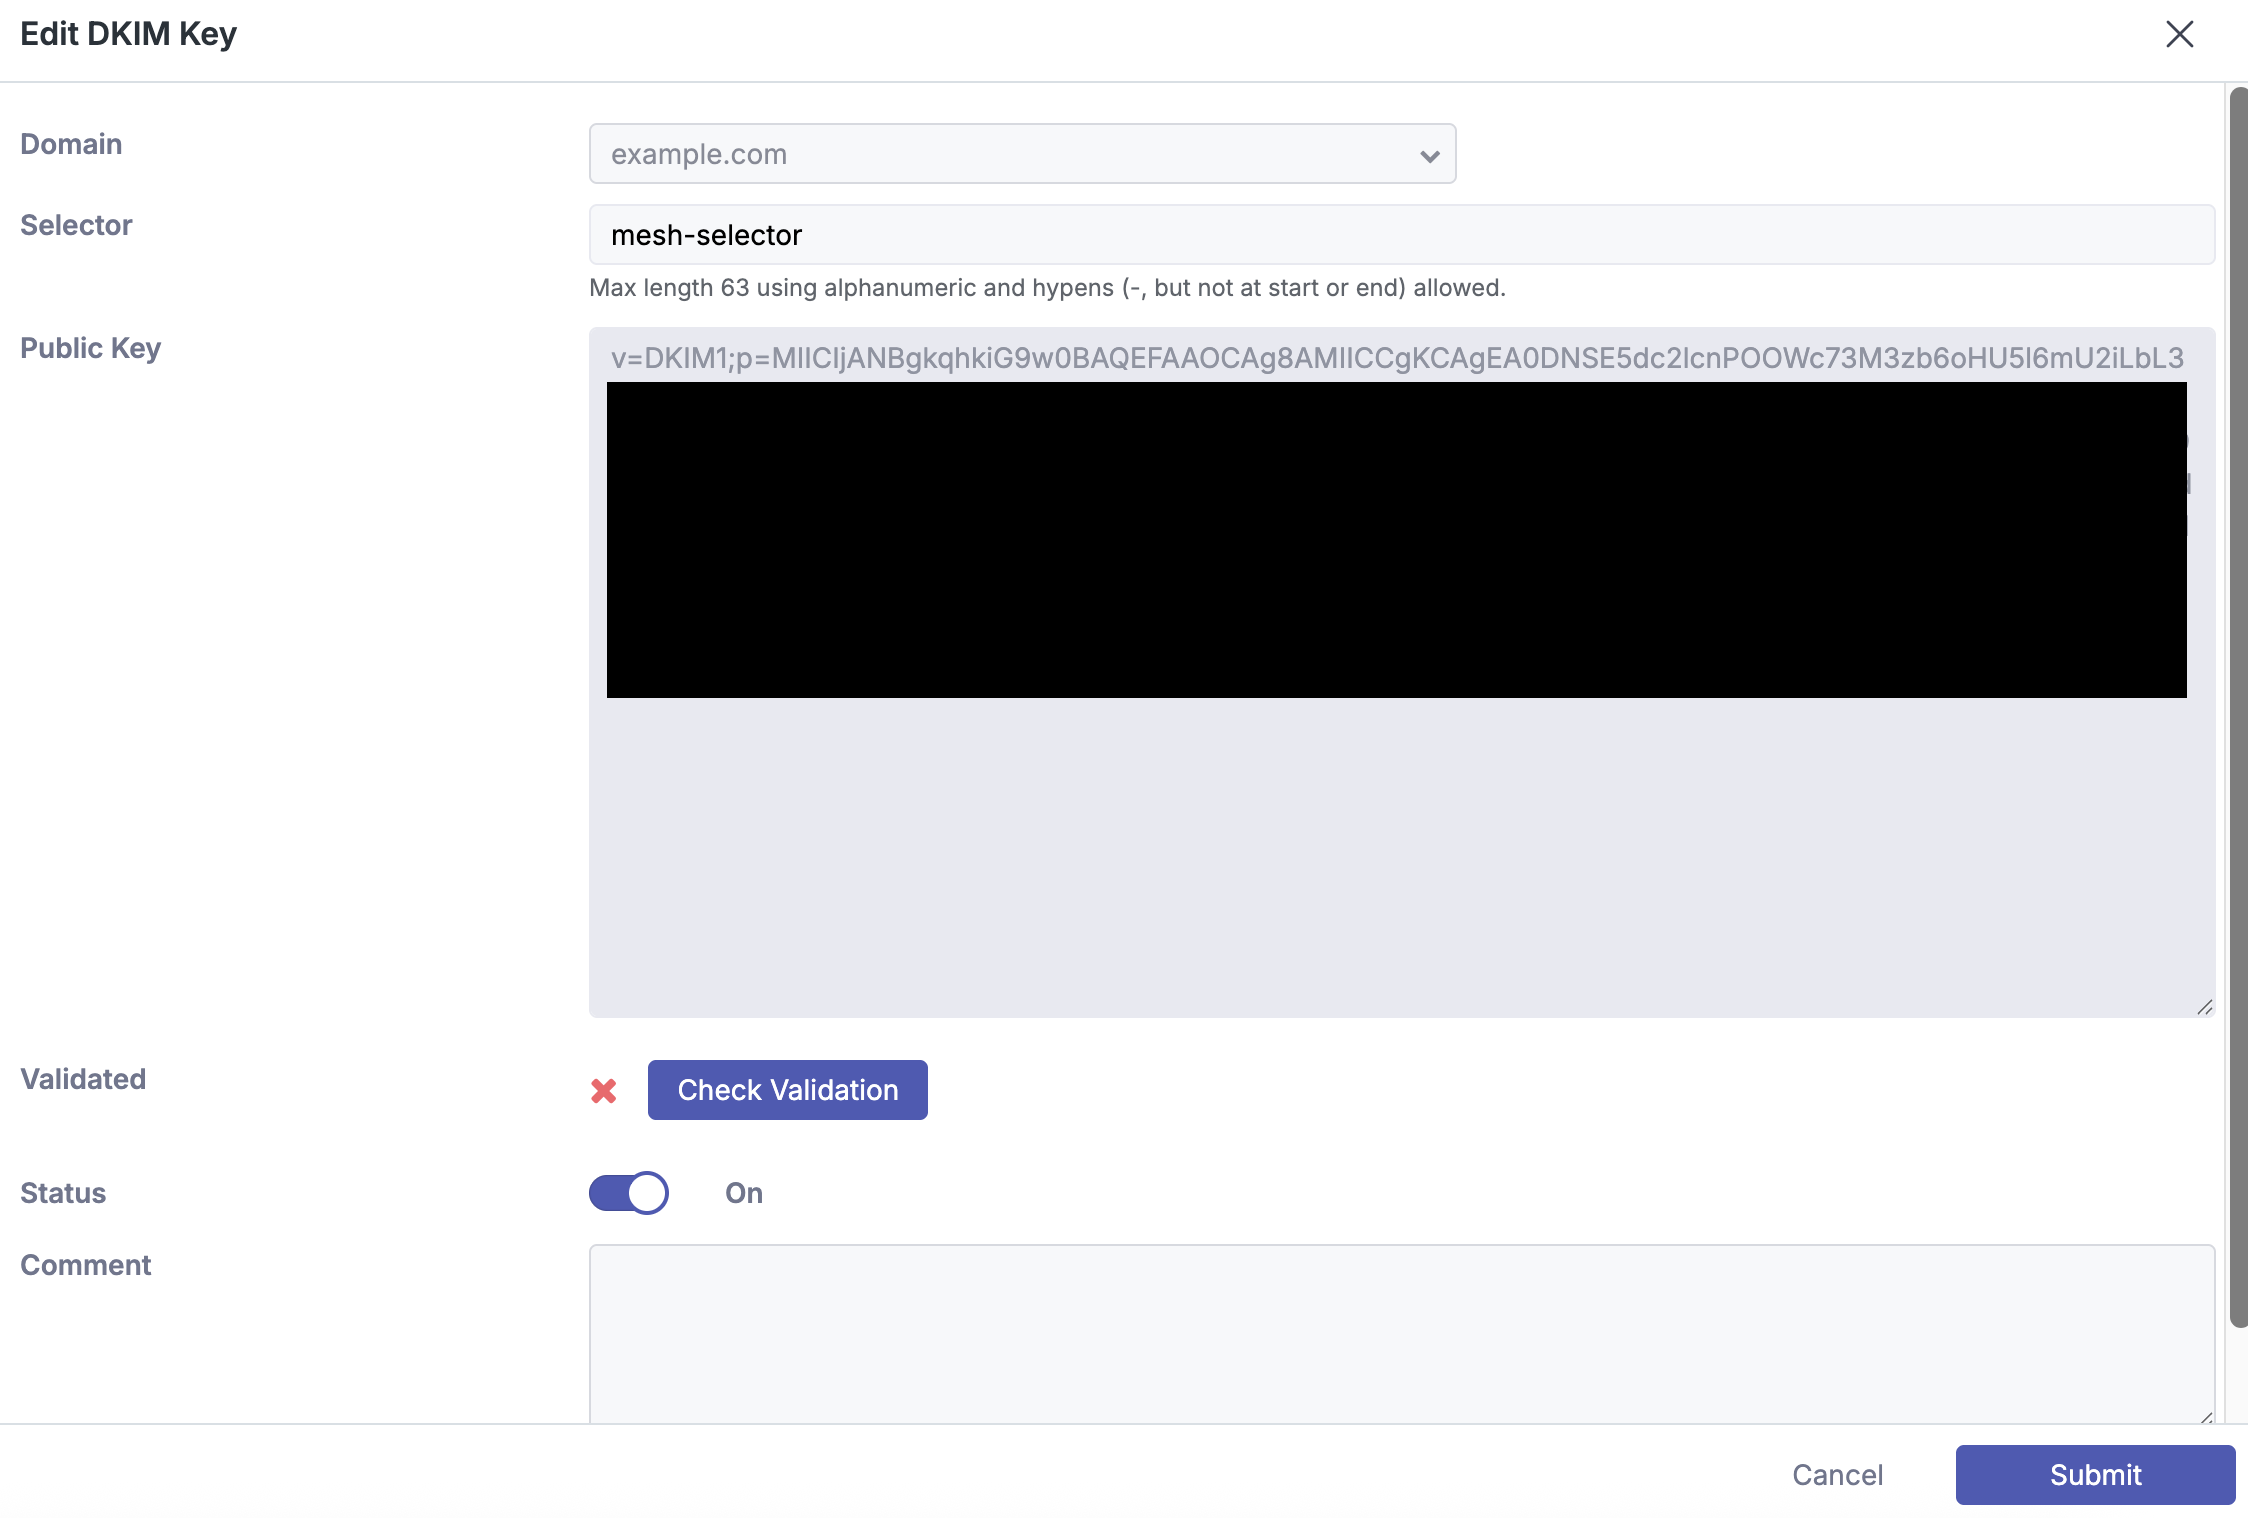
Task: Cancel the DKIM key edit
Action: [x=1837, y=1475]
